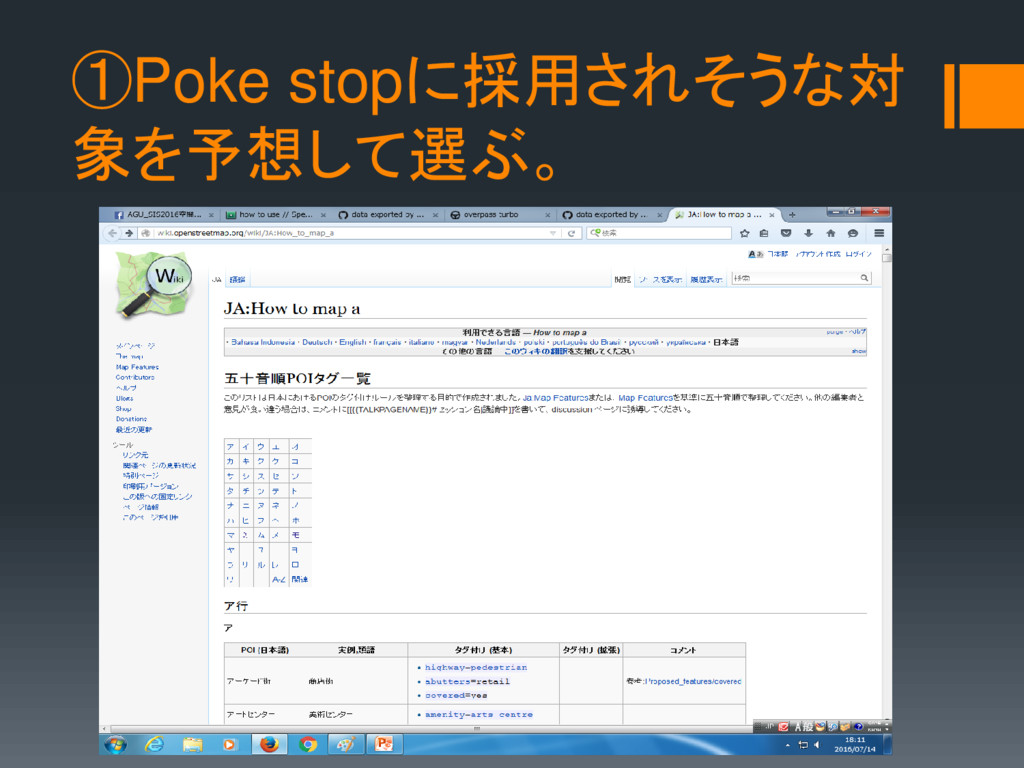
Task: Jump to ア in the kana index
Action: 230,447
